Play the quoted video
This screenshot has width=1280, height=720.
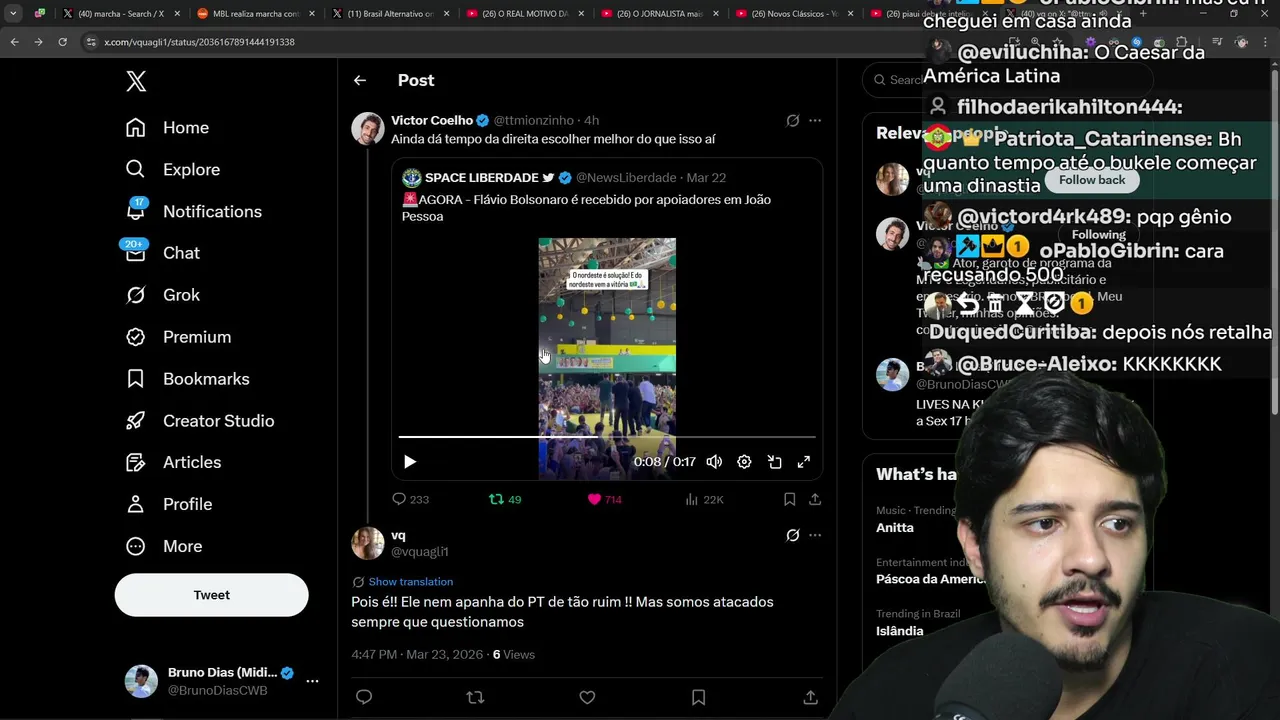tap(409, 462)
